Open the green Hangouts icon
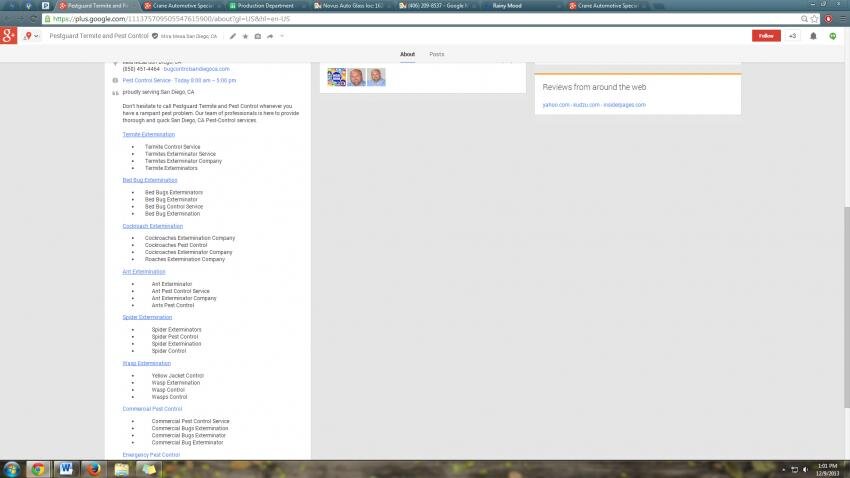This screenshot has height=478, width=850. pyautogui.click(x=833, y=36)
